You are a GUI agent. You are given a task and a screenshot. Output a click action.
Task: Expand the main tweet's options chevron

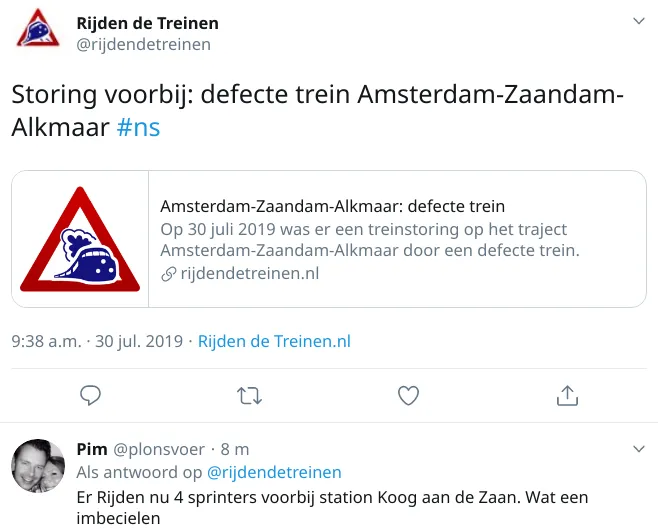(639, 21)
